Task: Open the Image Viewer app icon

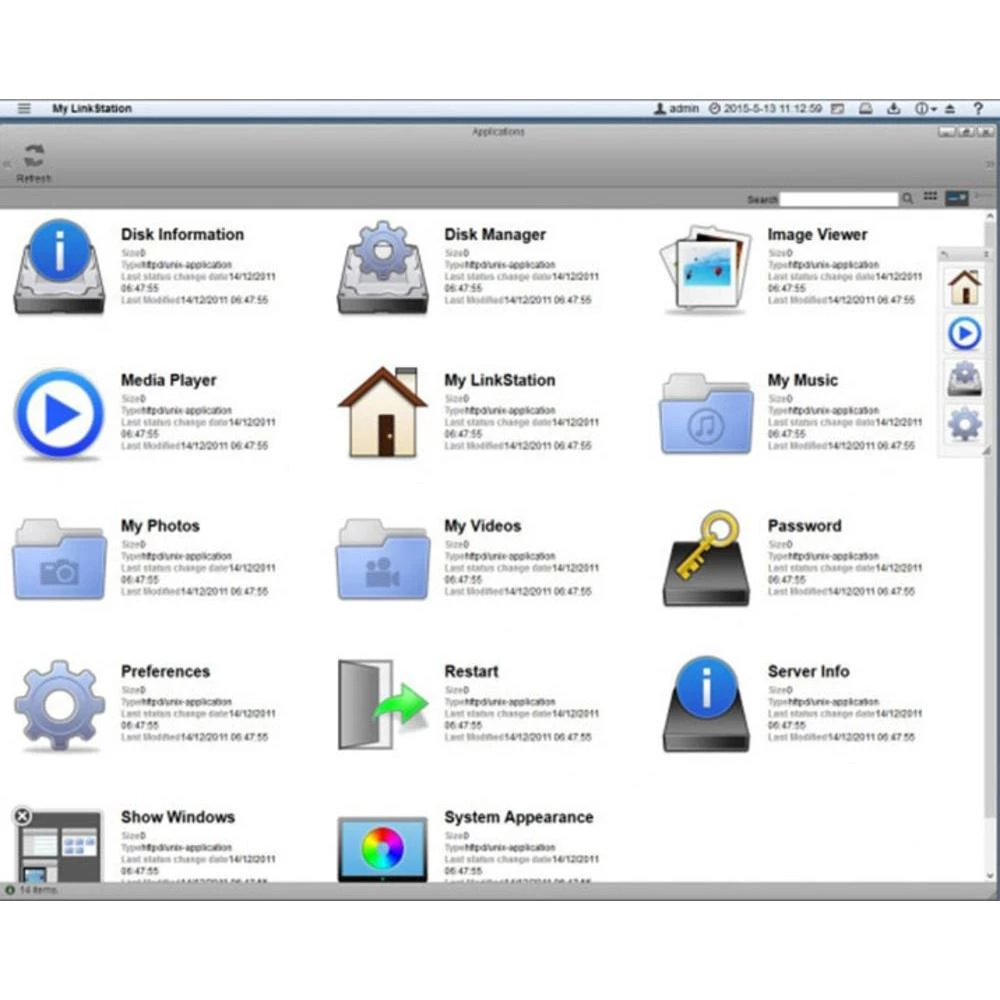Action: coord(705,267)
